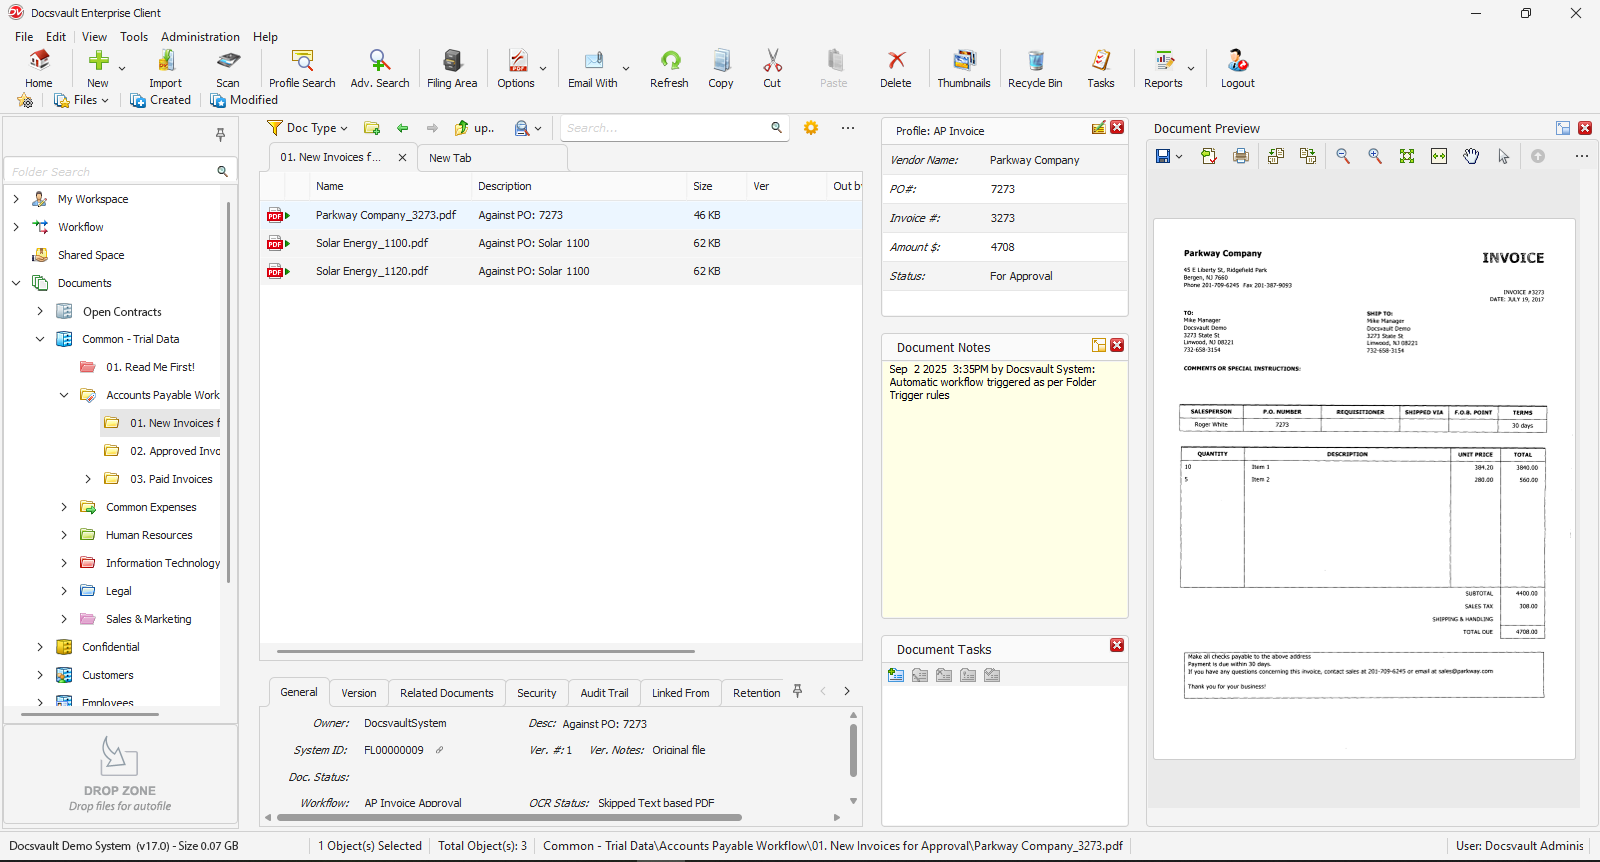Viewport: 1600px width, 862px height.
Task: Toggle the Created filter
Action: pyautogui.click(x=160, y=100)
